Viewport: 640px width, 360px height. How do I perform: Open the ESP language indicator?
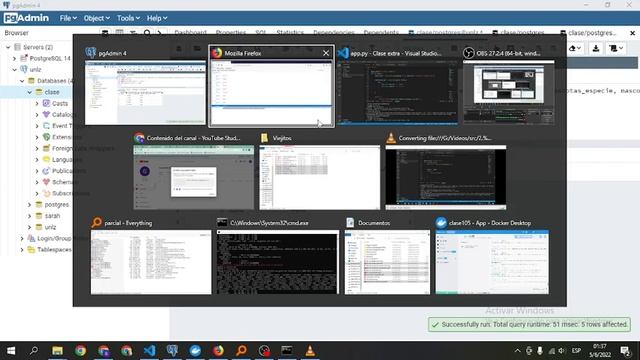coord(576,351)
